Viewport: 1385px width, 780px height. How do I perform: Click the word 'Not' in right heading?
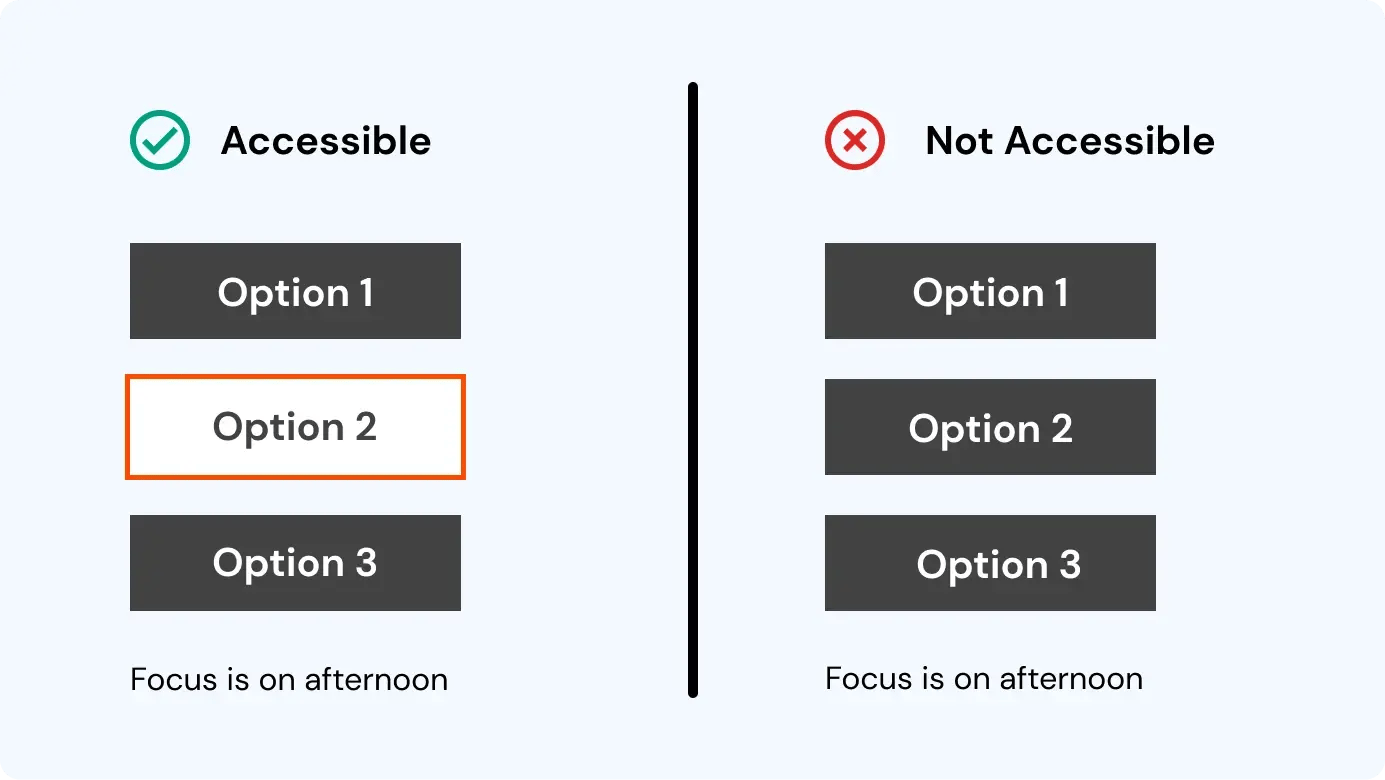tap(959, 141)
